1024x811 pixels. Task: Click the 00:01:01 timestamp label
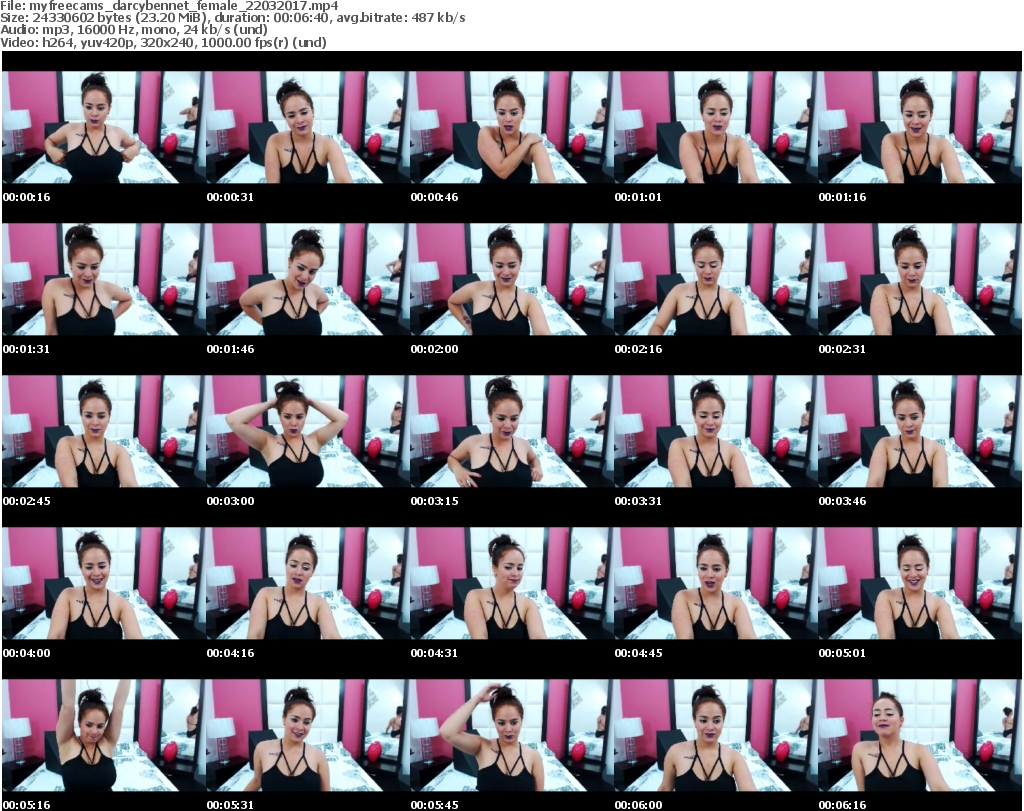point(638,197)
